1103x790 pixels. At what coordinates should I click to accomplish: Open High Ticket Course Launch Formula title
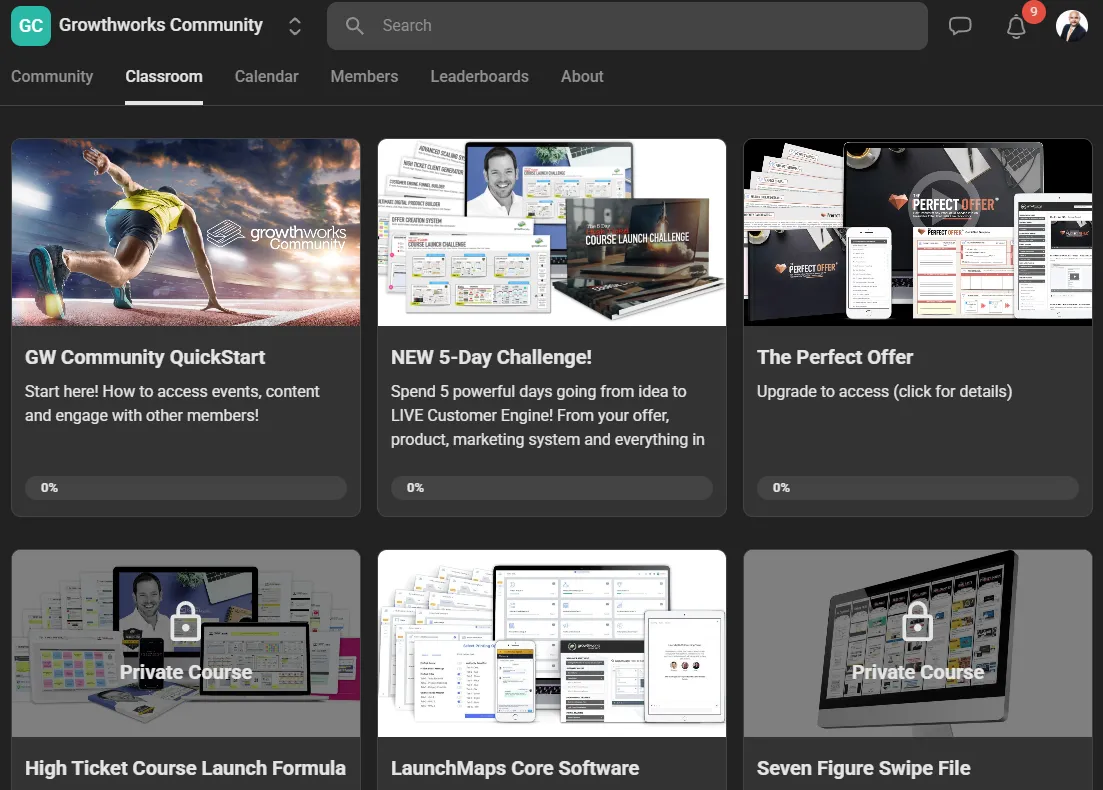point(186,768)
